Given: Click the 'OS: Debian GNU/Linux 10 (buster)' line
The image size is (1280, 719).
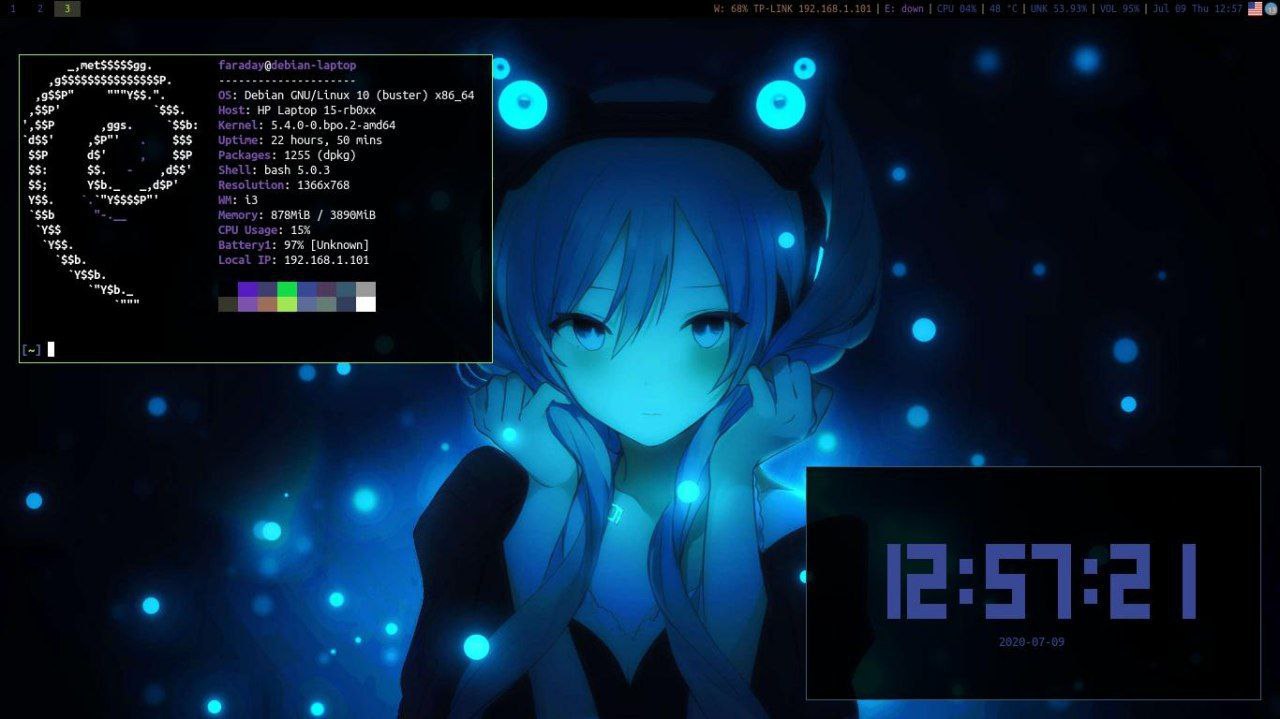Looking at the screenshot, I should coord(346,95).
